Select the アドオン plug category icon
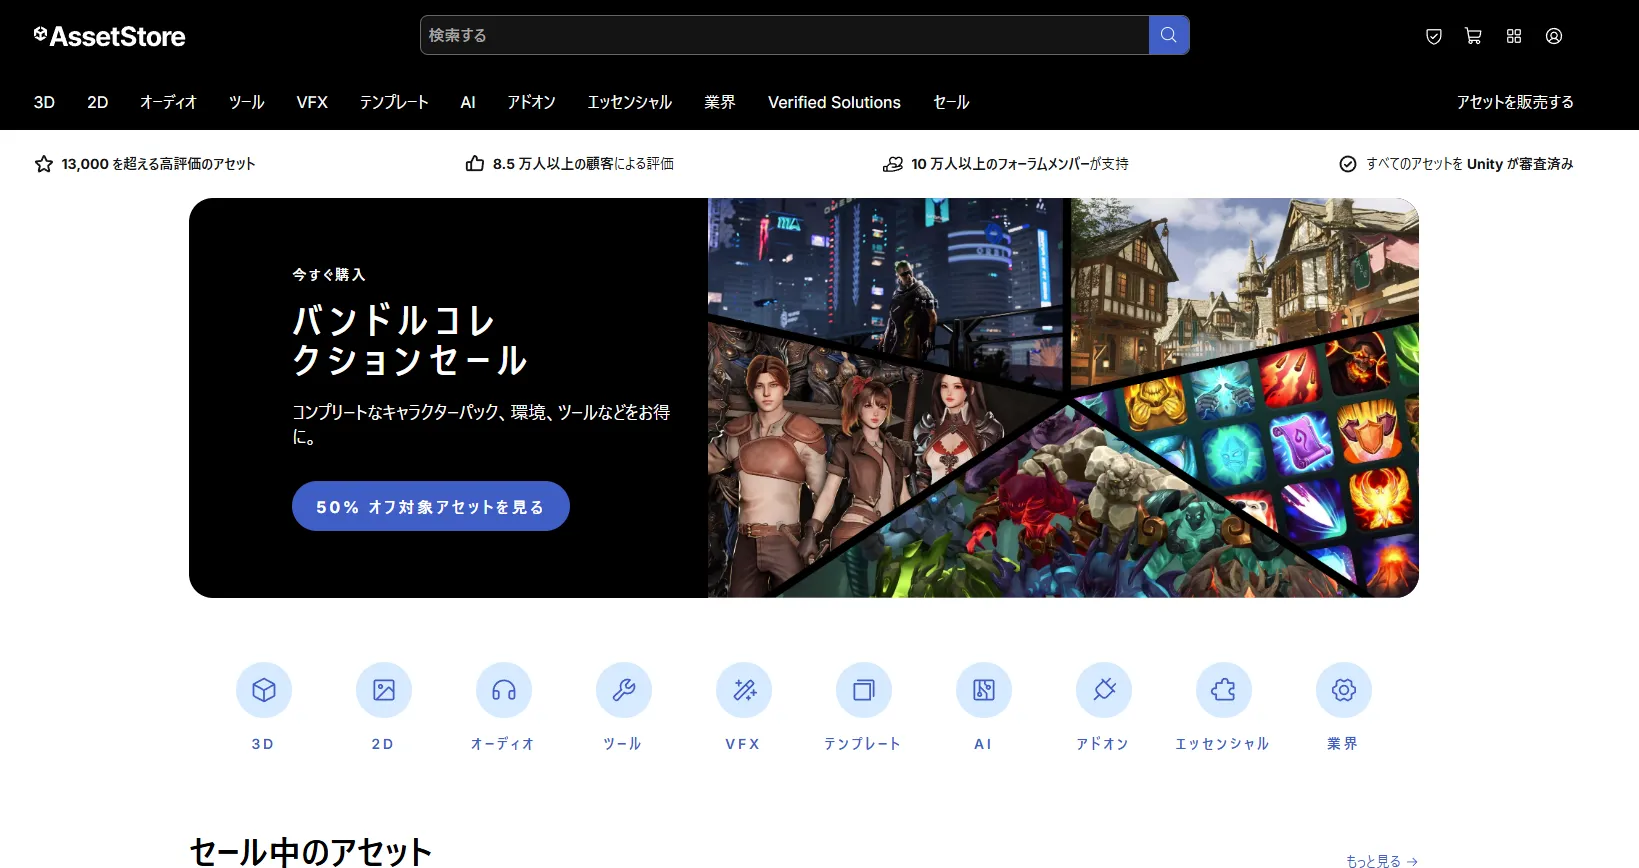This screenshot has height=868, width=1639. coord(1104,690)
